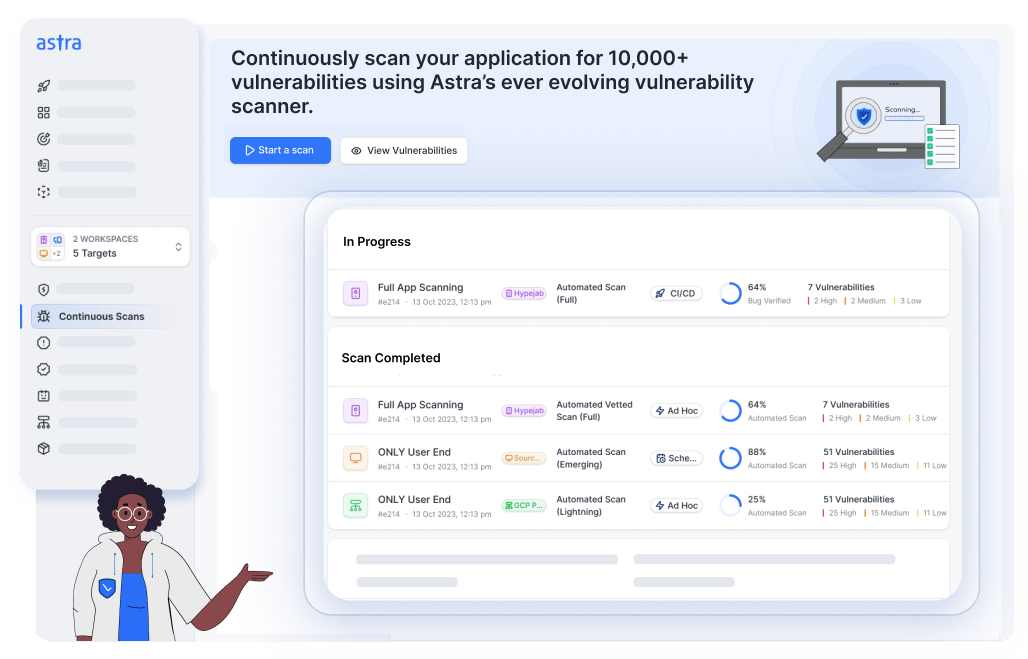Open the dashboard grid icon in sidebar
1028x659 pixels.
click(43, 113)
